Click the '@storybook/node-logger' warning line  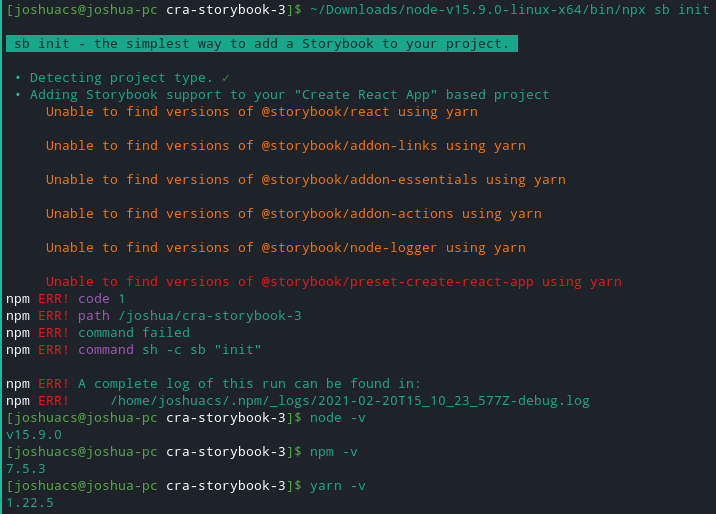tap(286, 247)
